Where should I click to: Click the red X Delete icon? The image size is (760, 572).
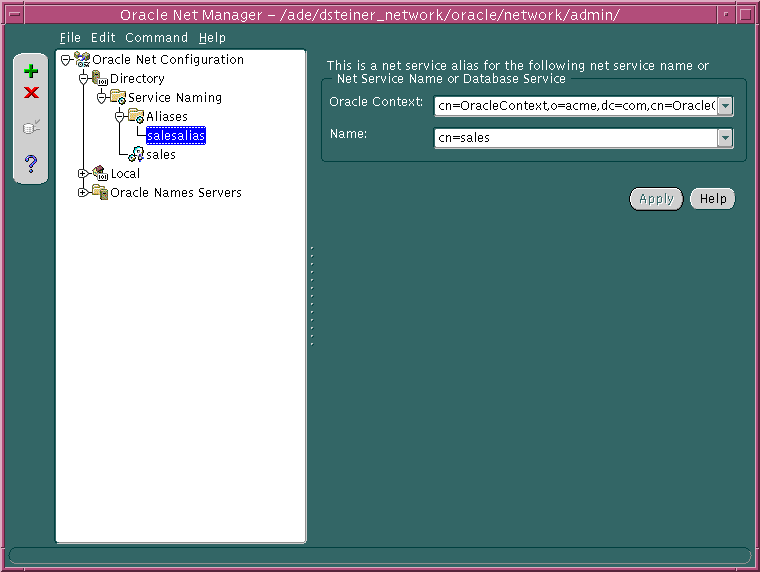point(31,92)
